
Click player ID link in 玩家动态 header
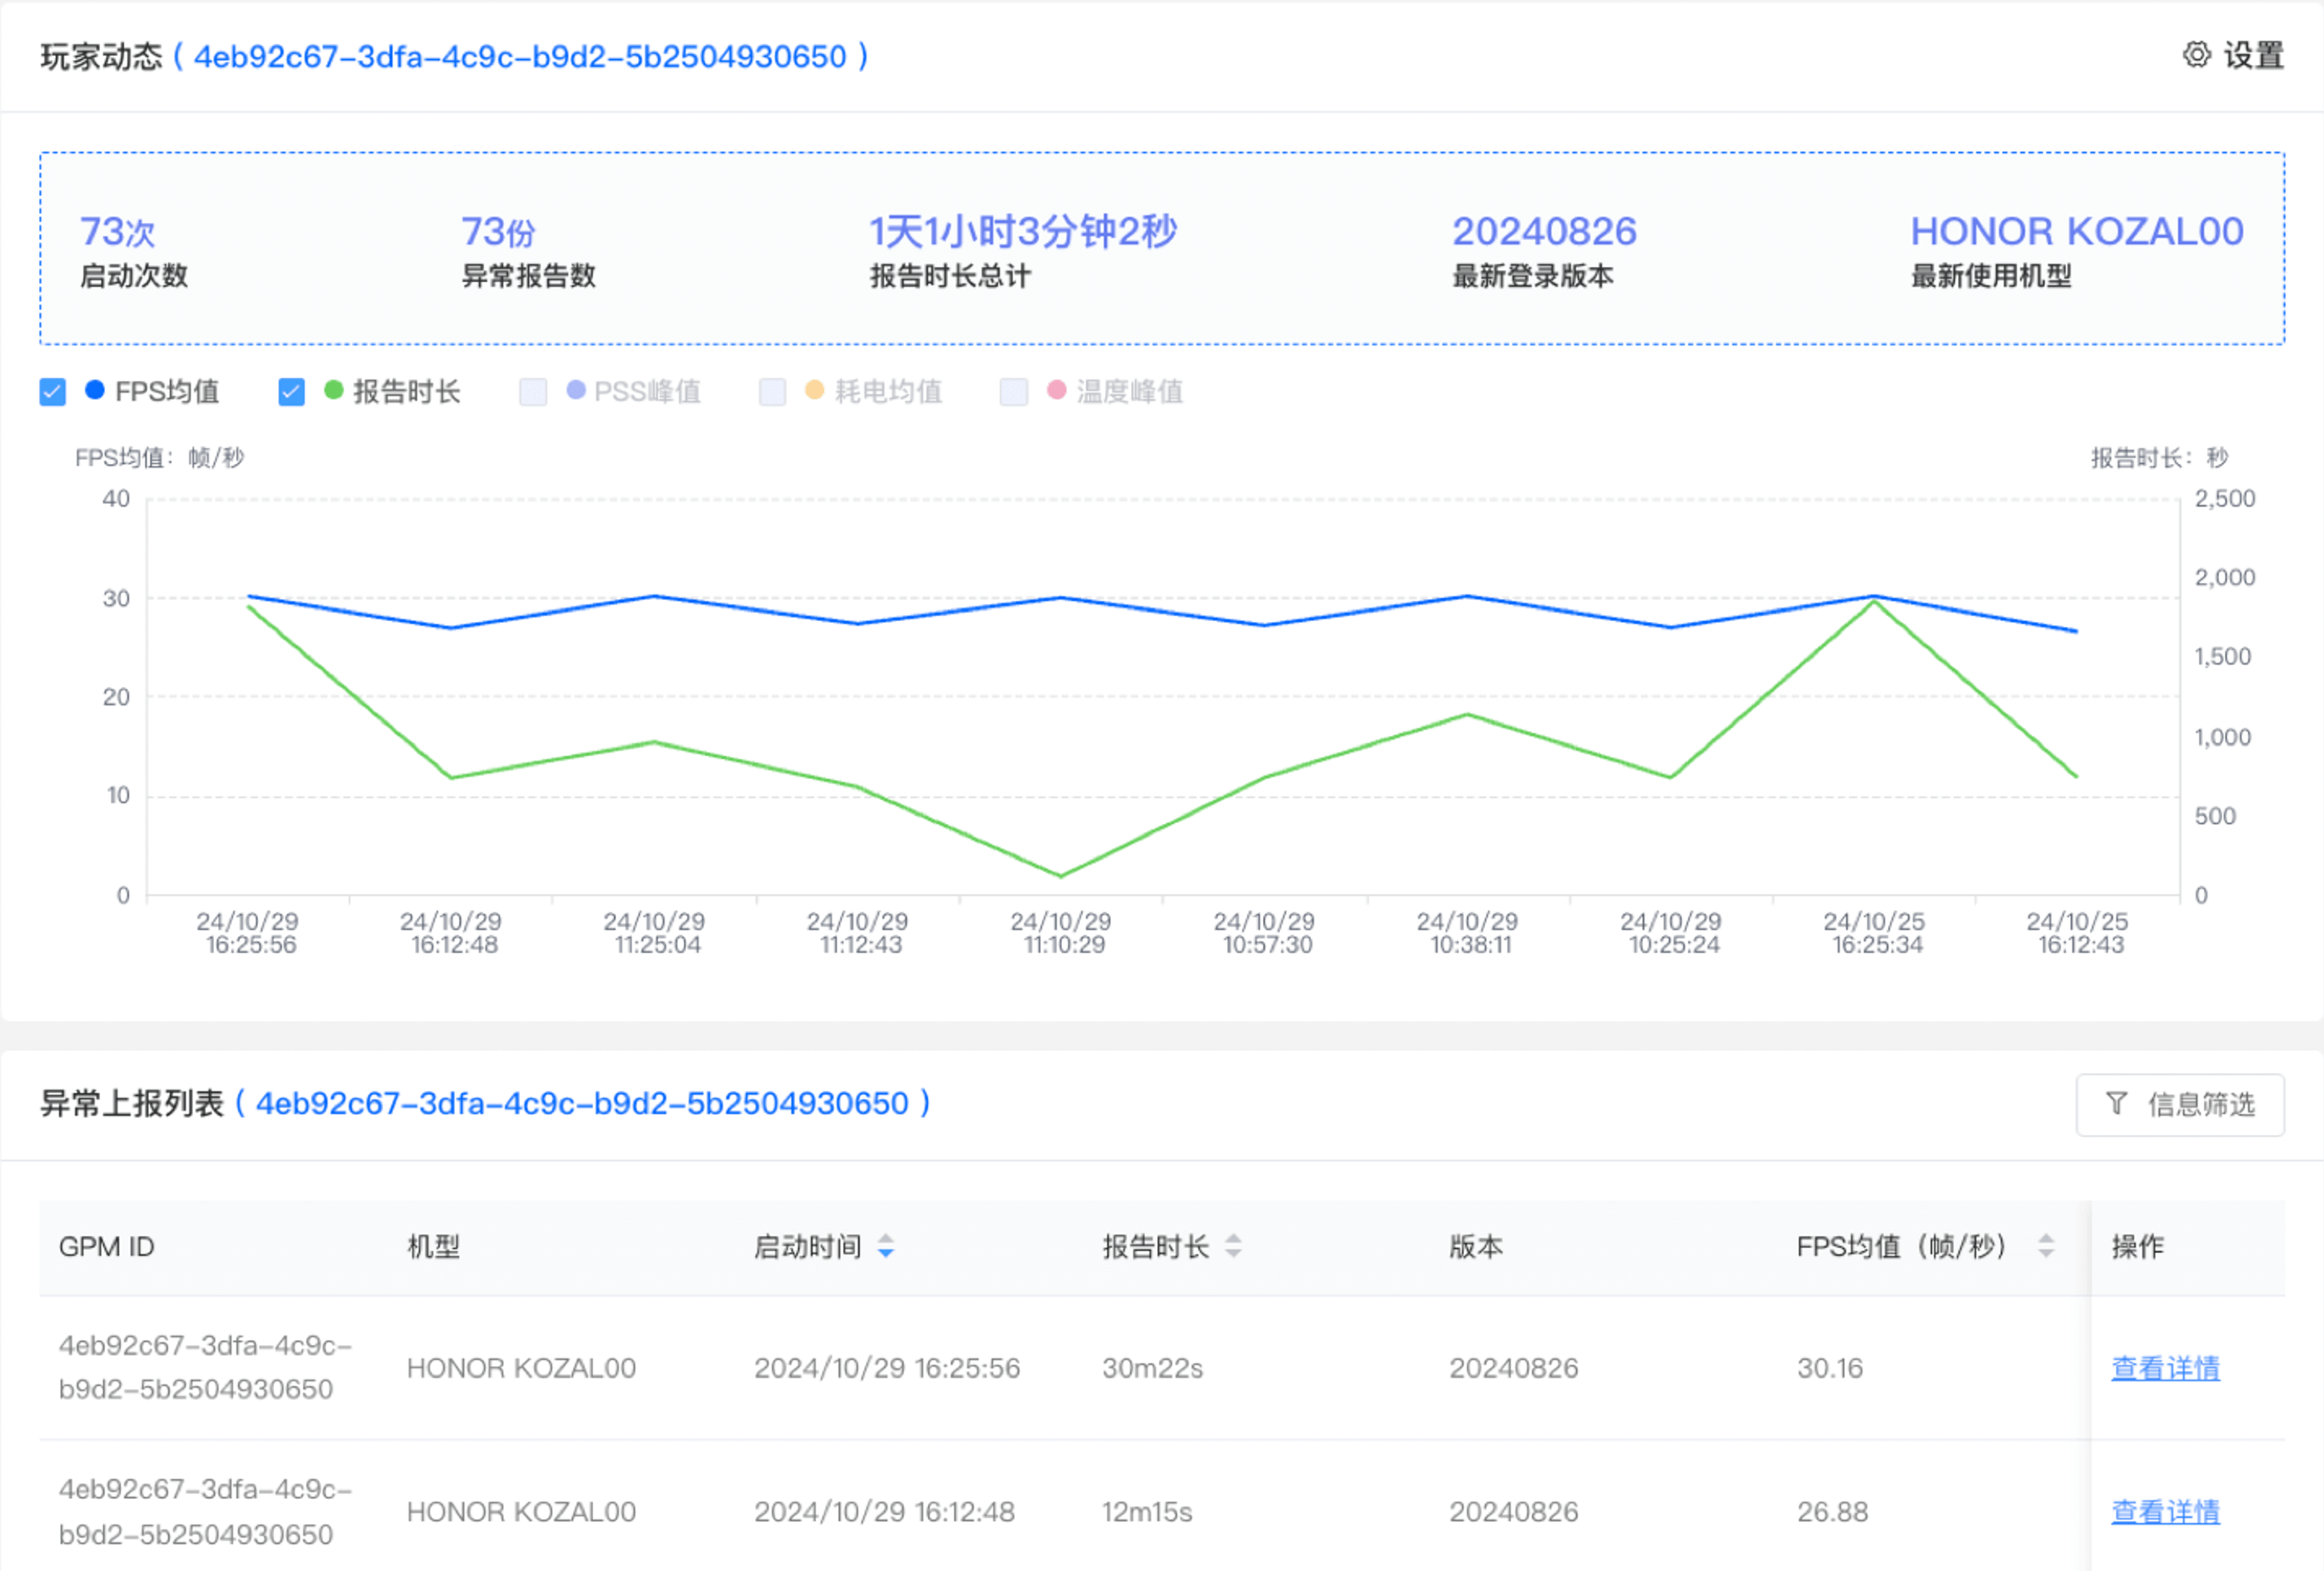pyautogui.click(x=520, y=57)
